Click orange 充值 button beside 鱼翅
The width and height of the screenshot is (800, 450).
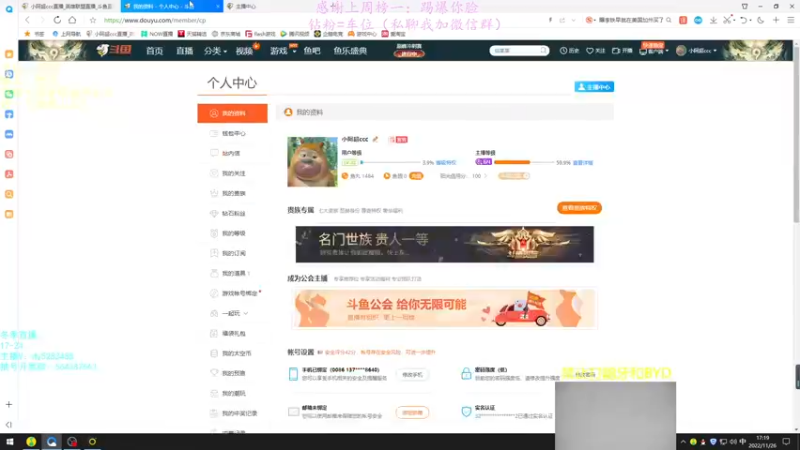pyautogui.click(x=416, y=176)
